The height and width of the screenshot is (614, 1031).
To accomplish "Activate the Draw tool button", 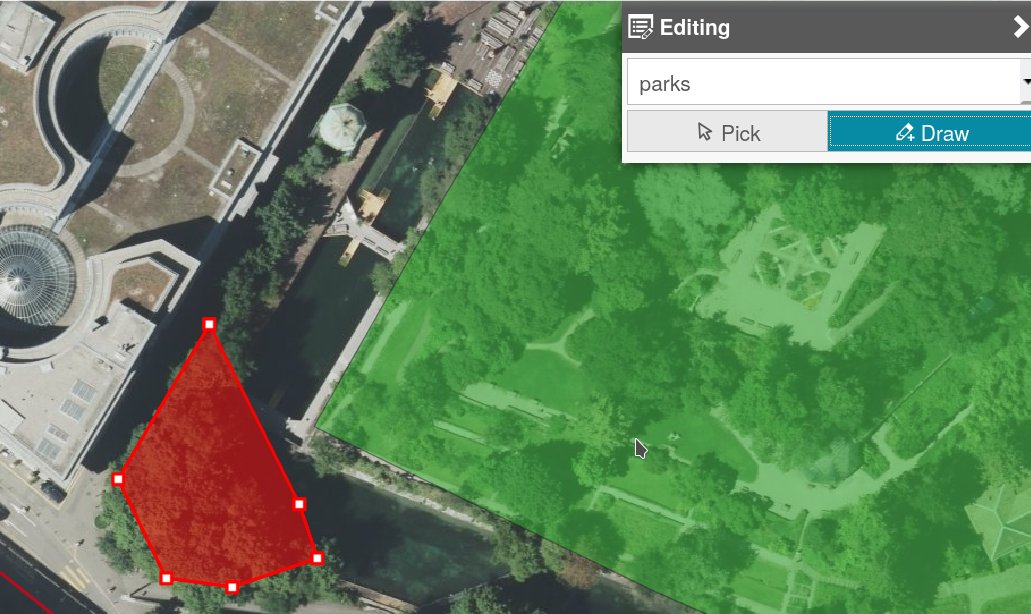I will pyautogui.click(x=929, y=131).
